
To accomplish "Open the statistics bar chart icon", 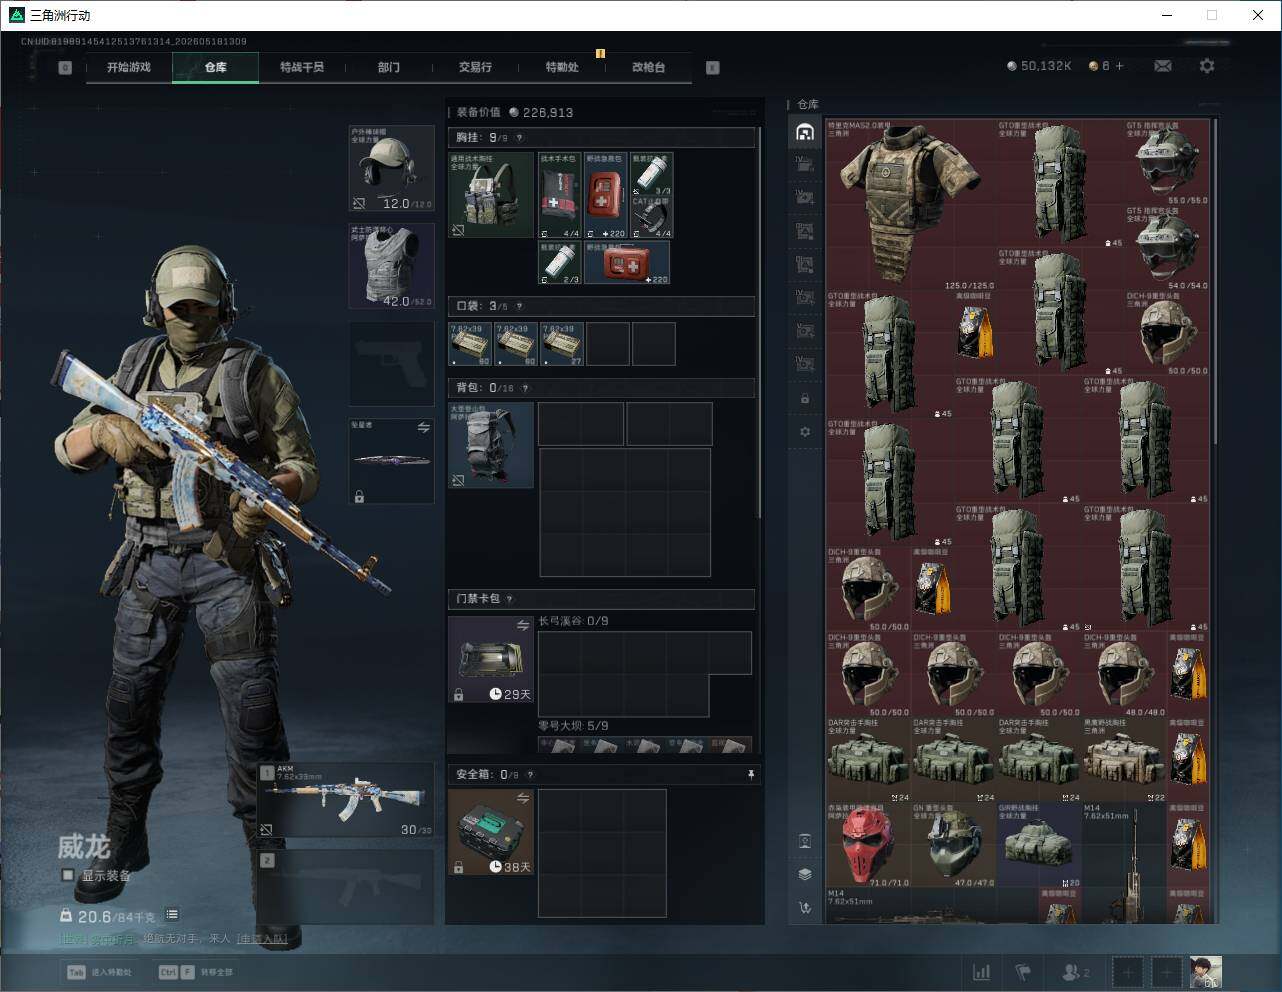I will pyautogui.click(x=982, y=971).
